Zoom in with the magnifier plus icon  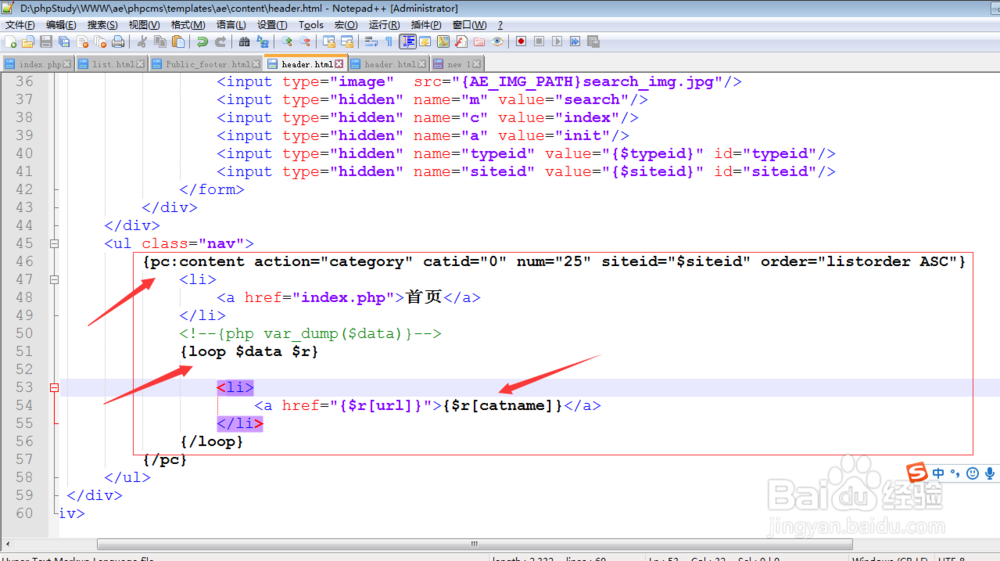pos(287,41)
